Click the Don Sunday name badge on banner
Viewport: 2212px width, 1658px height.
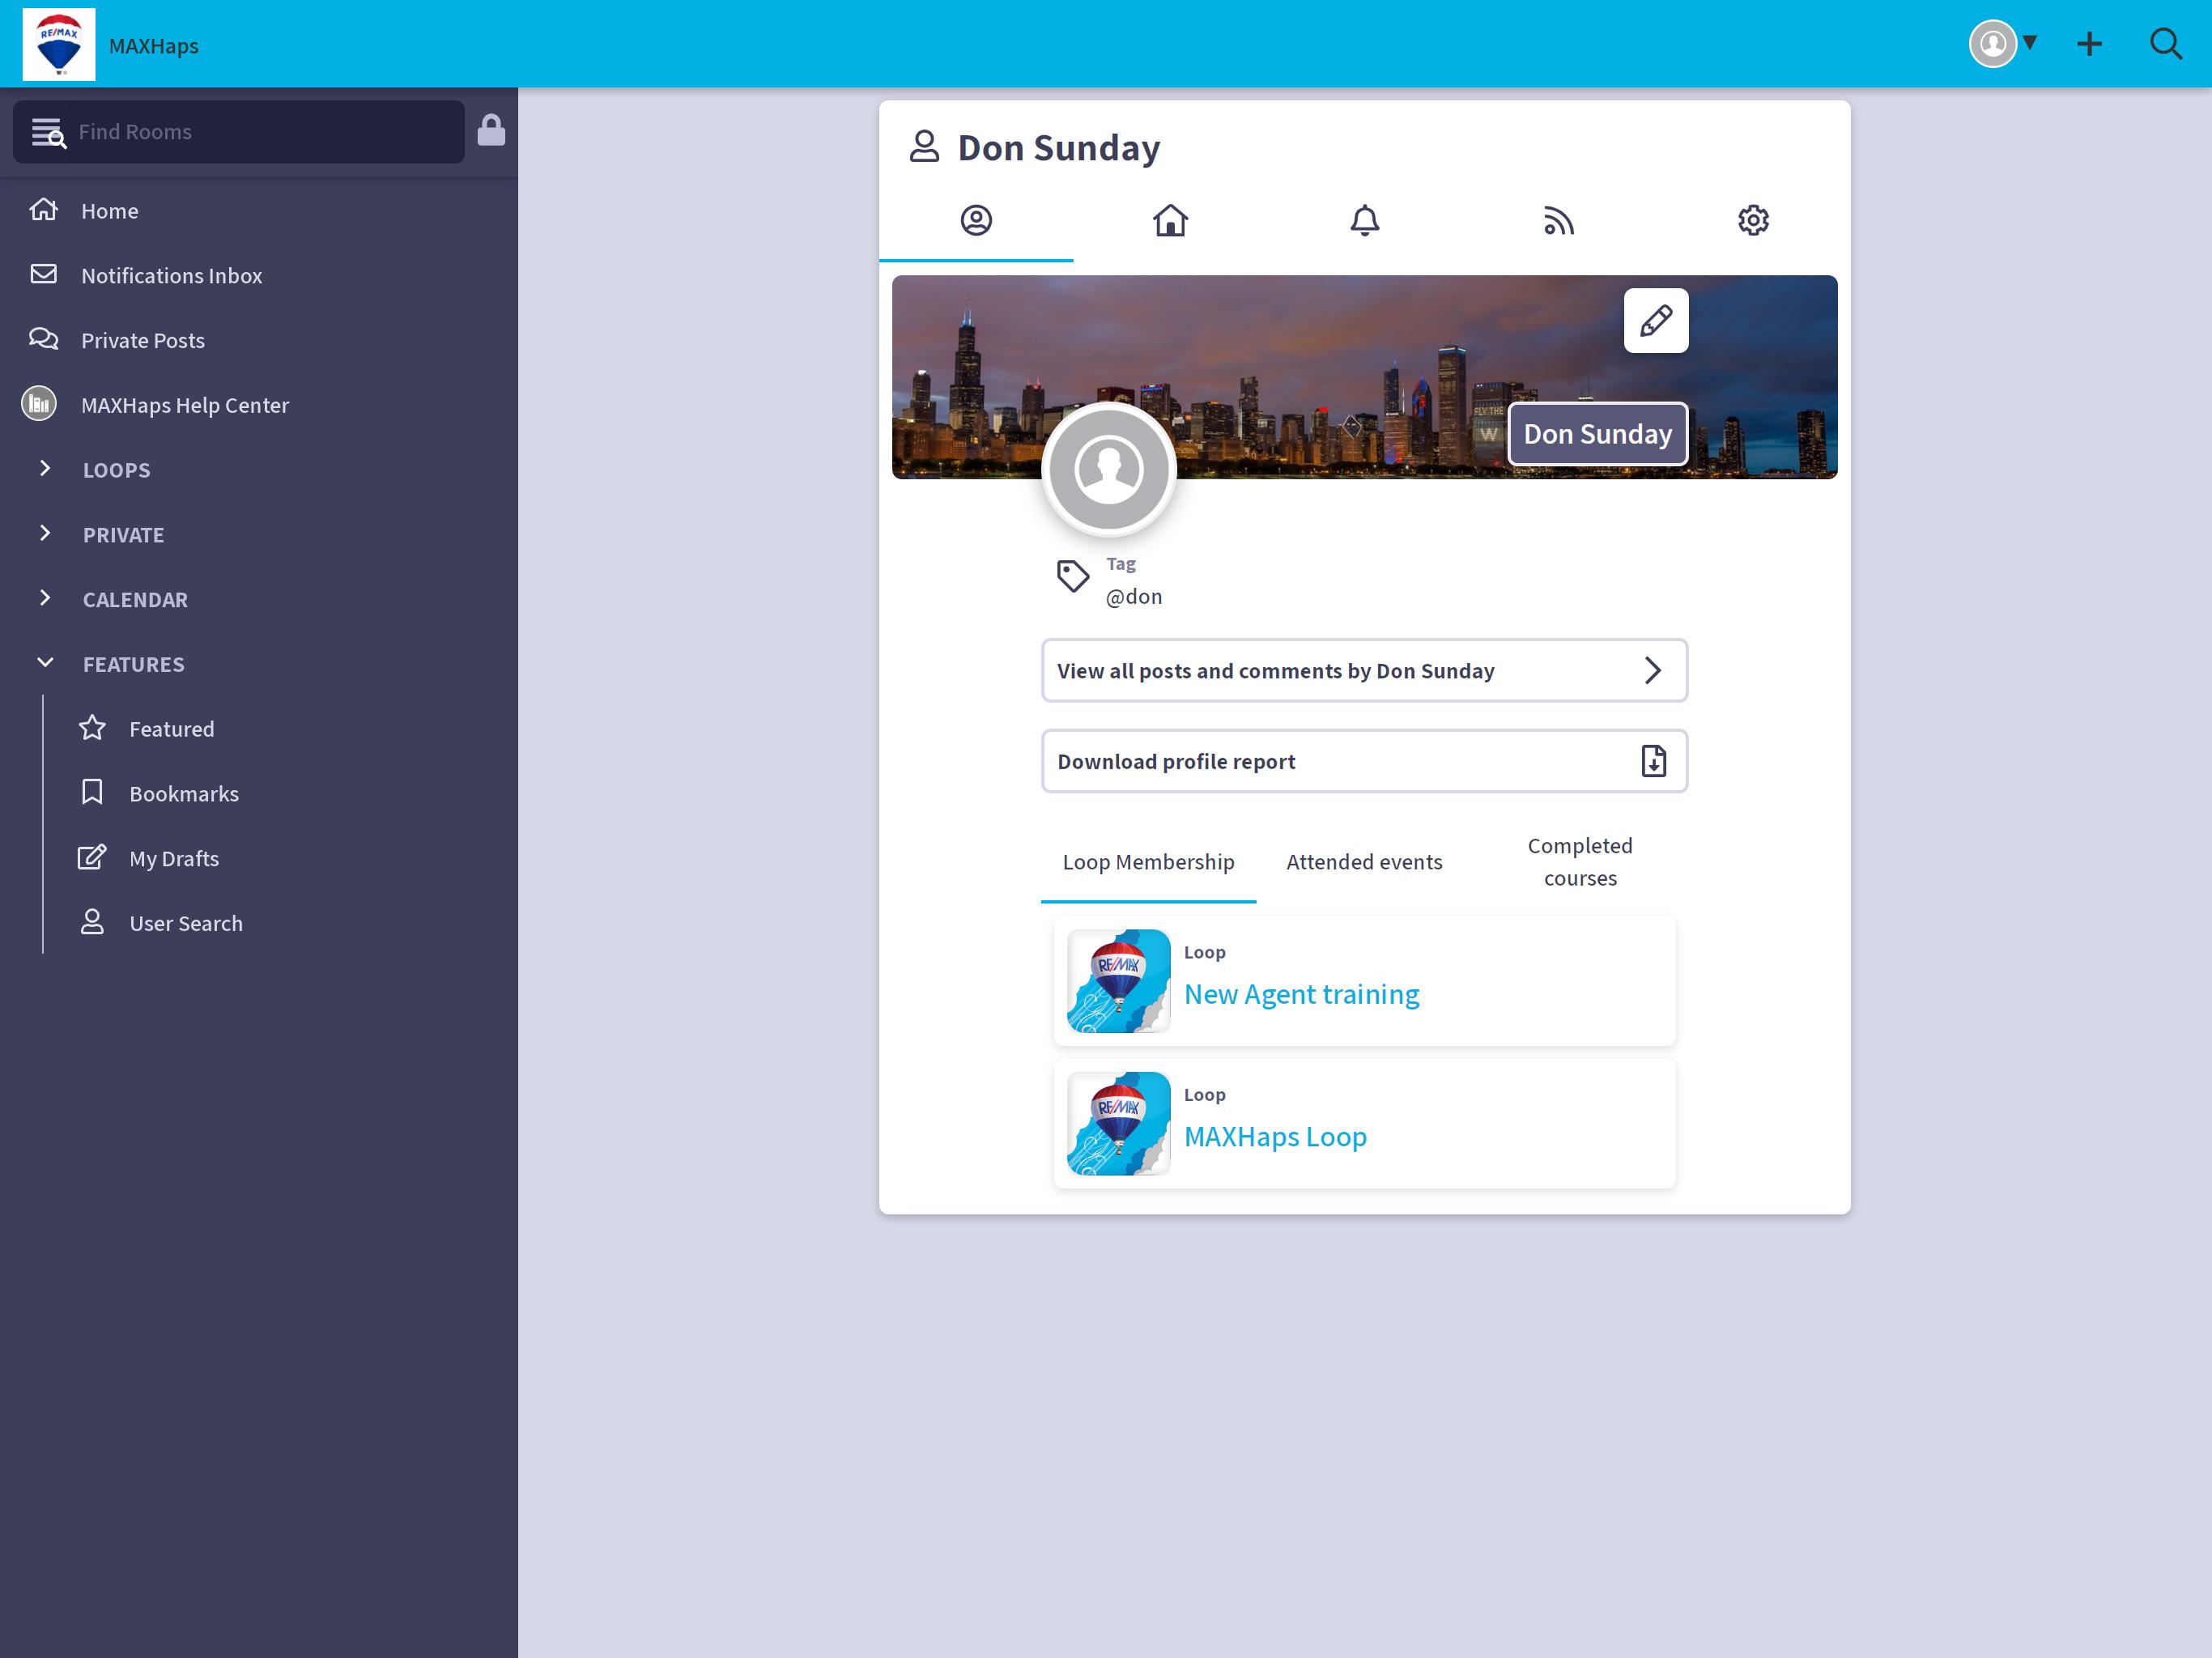tap(1598, 434)
